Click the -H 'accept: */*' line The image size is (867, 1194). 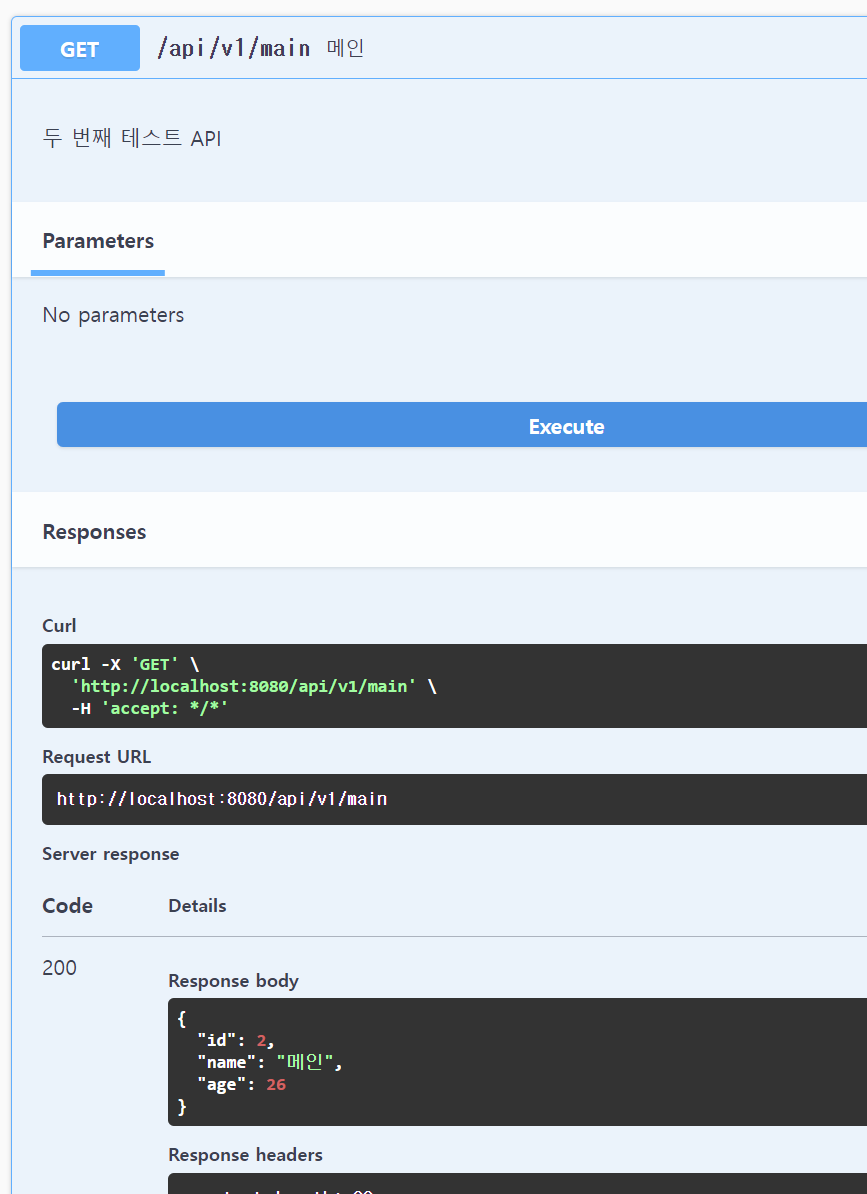(149, 708)
